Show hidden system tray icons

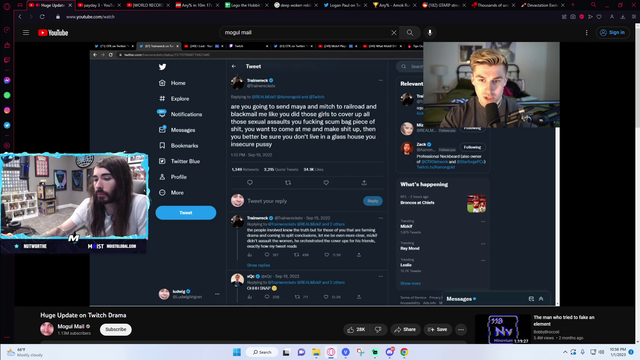pos(565,352)
